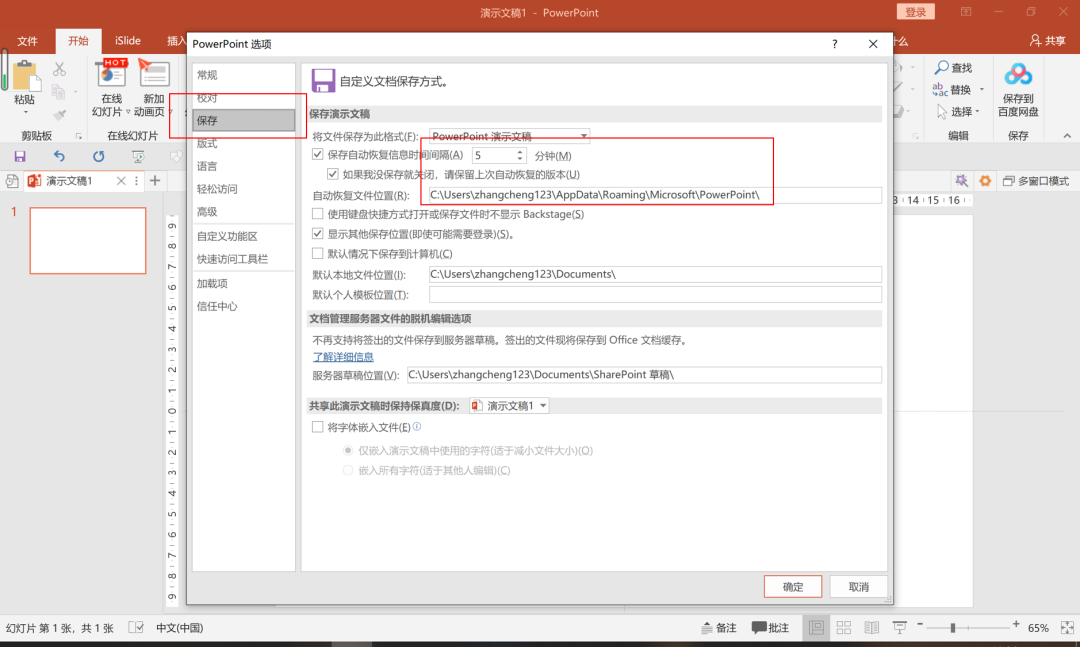Toggle embed fonts in file checkbox
Viewport: 1080px width, 647px height.
pos(318,427)
